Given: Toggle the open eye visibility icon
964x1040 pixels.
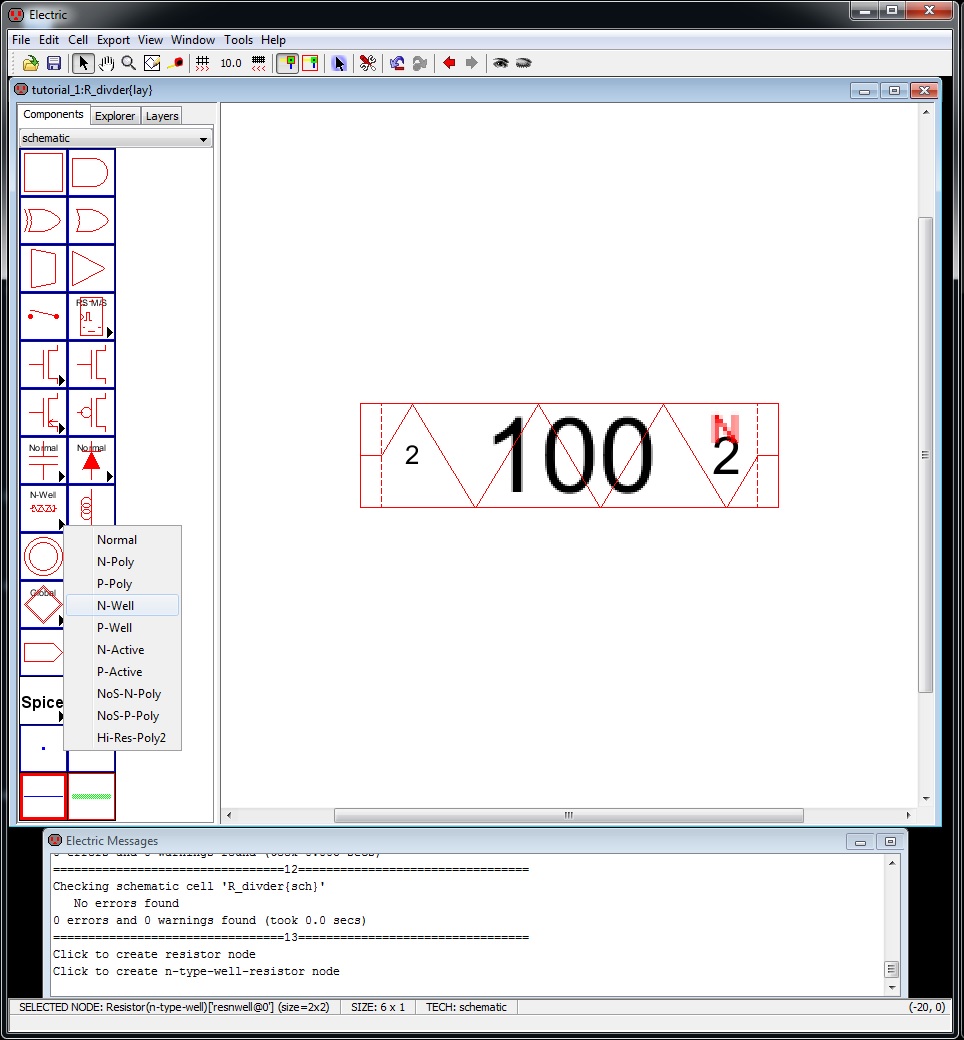Looking at the screenshot, I should click(x=500, y=63).
